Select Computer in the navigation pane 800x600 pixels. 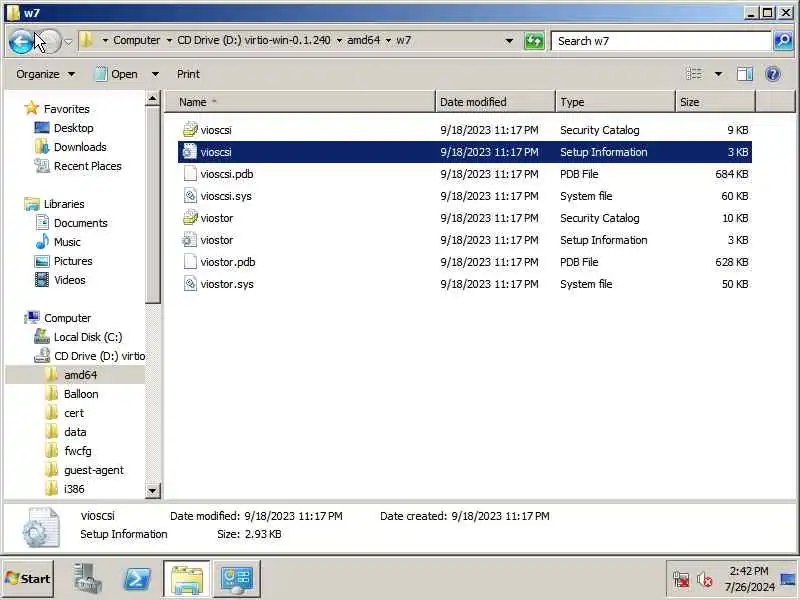[x=67, y=318]
